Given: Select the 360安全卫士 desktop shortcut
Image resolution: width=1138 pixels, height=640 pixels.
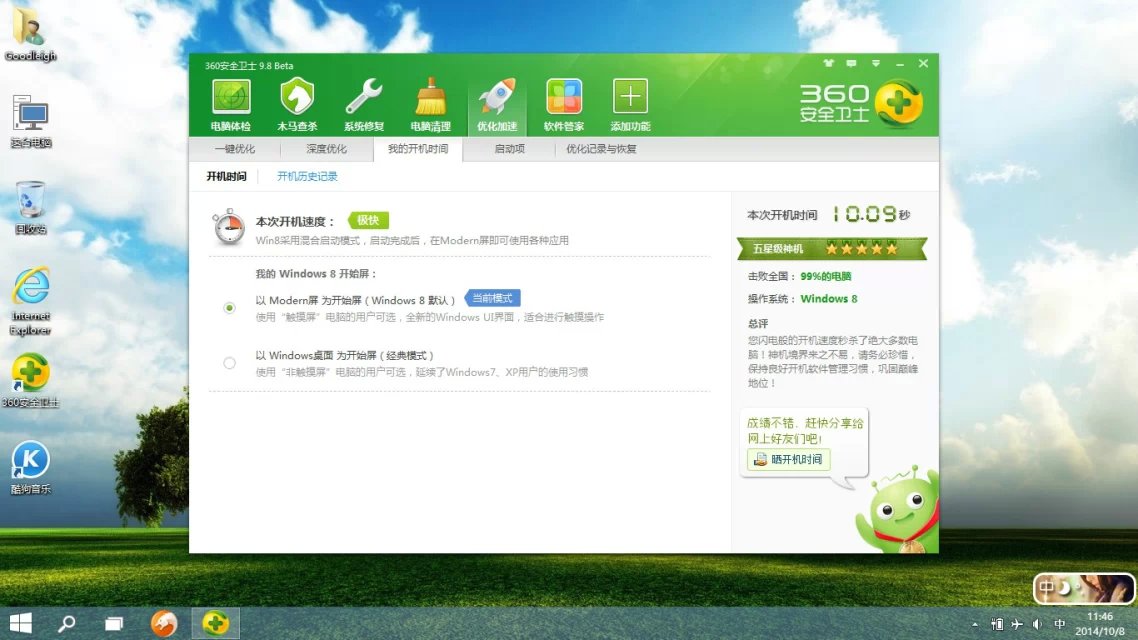Looking at the screenshot, I should pyautogui.click(x=30, y=381).
